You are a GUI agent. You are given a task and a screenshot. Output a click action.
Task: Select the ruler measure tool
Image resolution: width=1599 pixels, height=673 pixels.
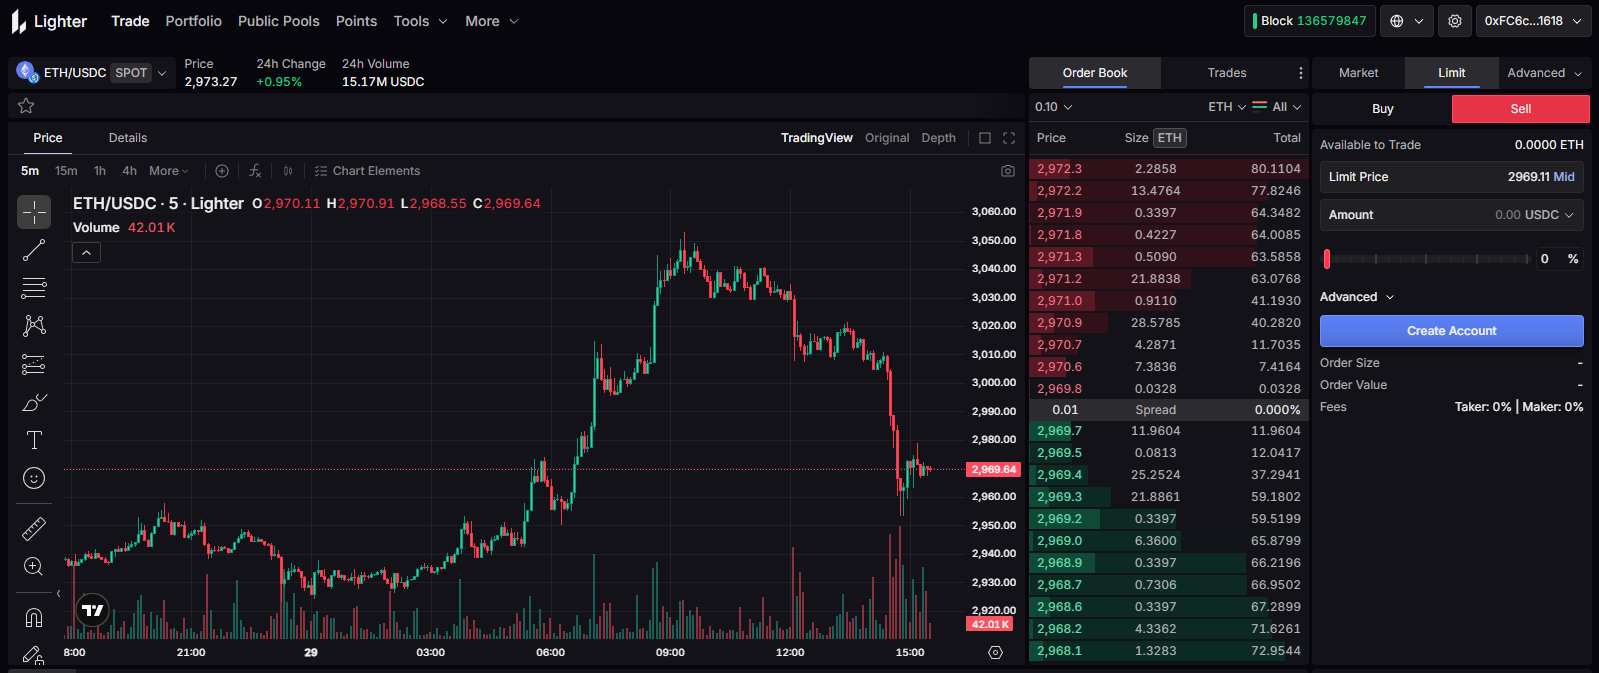pos(34,528)
